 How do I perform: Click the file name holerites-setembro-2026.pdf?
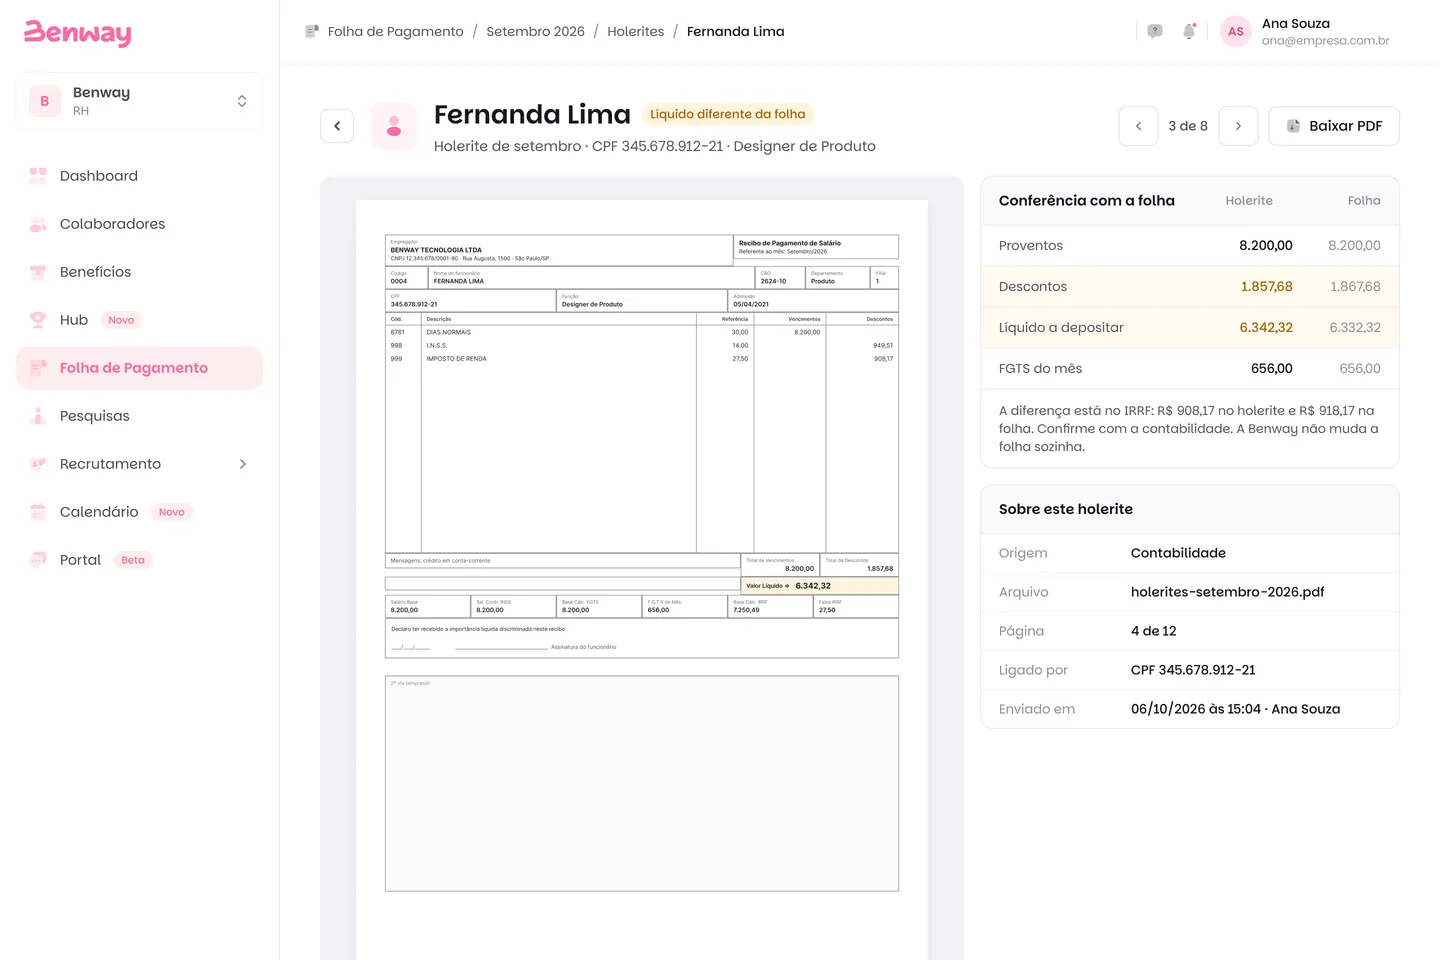[x=1228, y=592]
